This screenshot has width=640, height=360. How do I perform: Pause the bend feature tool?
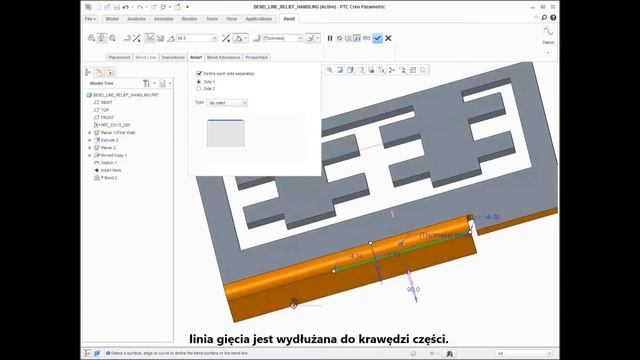click(x=330, y=38)
